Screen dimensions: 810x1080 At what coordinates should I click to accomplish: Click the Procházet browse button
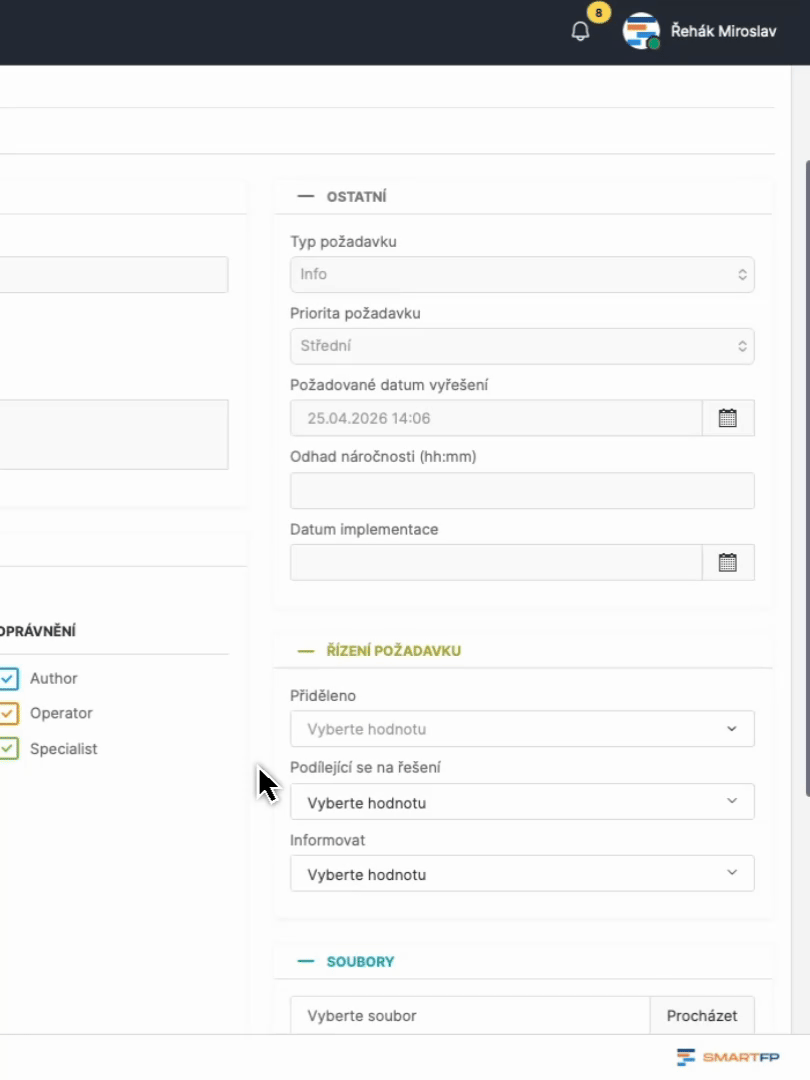point(702,1015)
